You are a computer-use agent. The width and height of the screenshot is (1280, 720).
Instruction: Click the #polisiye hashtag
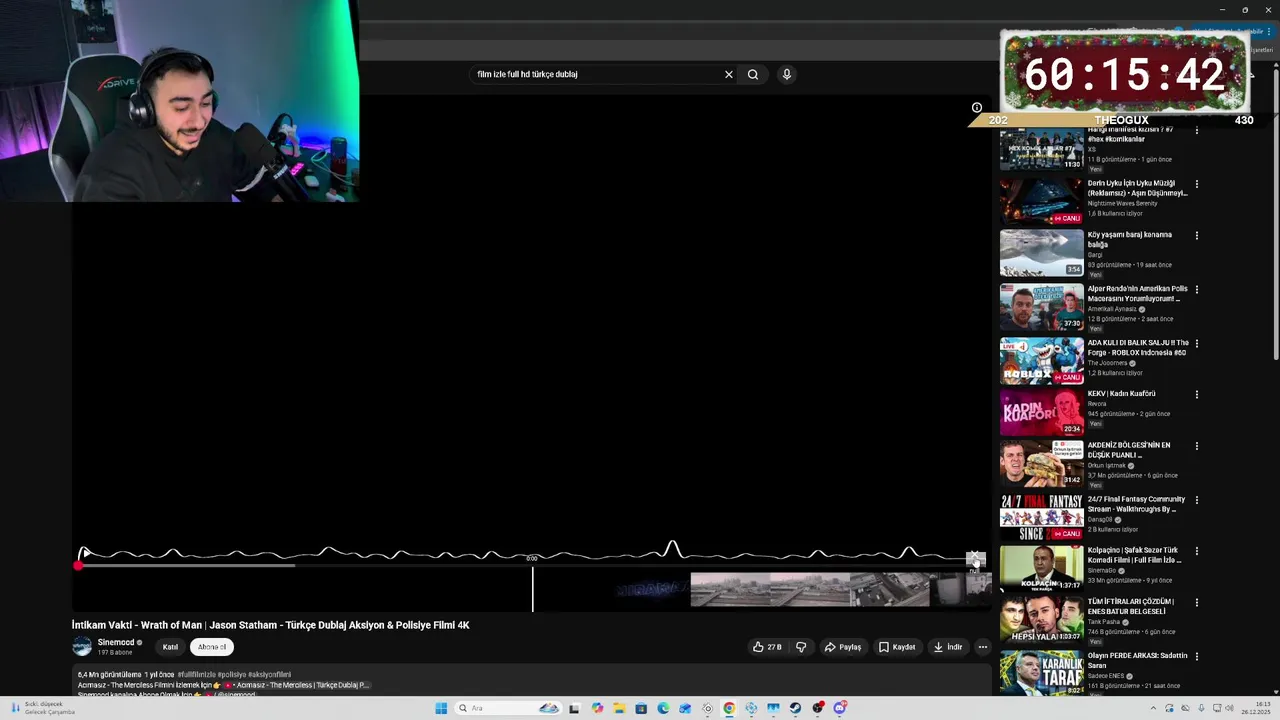pyautogui.click(x=232, y=675)
